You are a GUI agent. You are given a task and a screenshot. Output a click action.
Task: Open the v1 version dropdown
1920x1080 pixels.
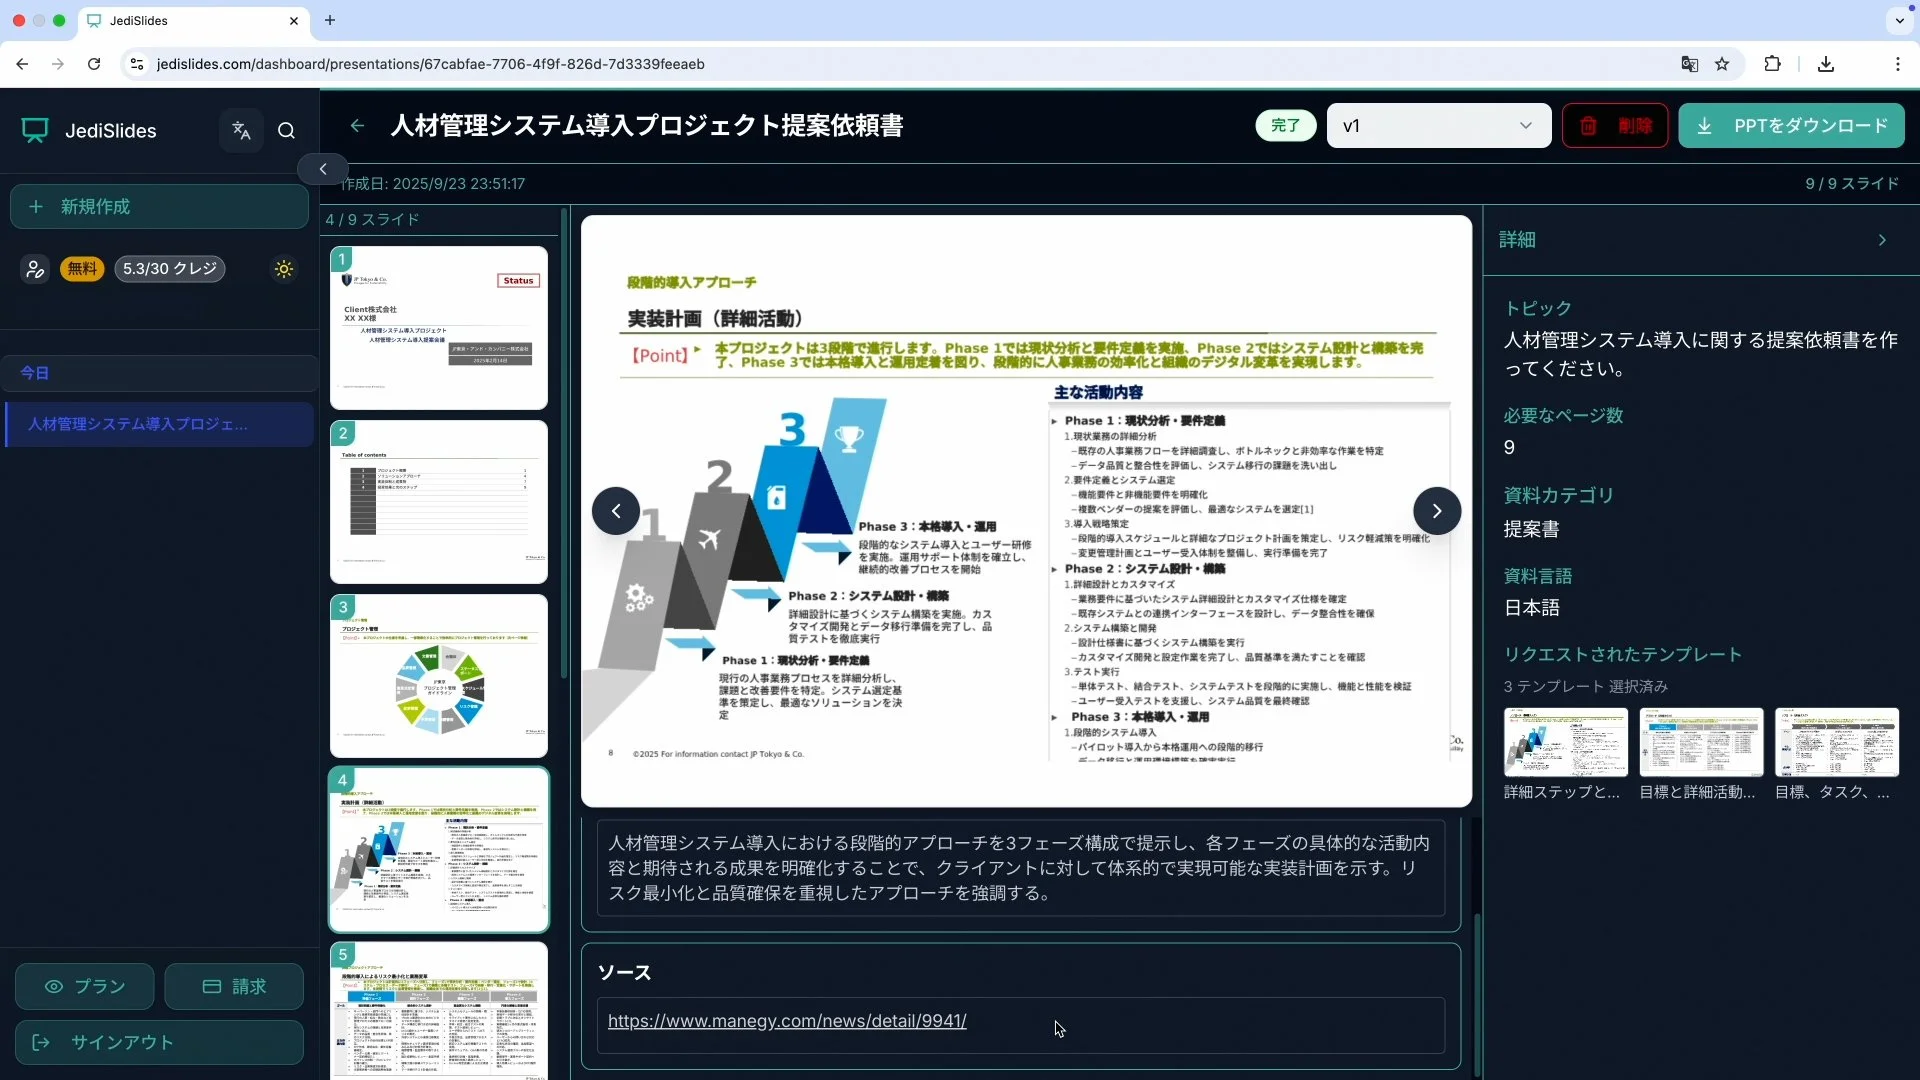tap(1438, 126)
